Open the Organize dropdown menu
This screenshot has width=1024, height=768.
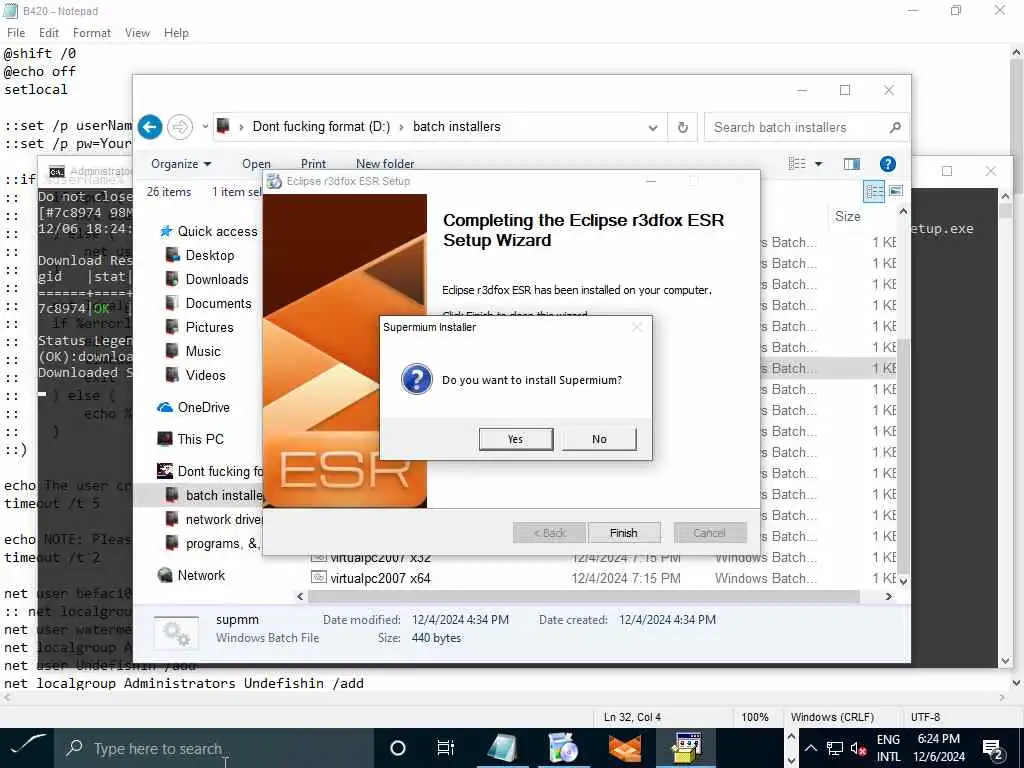point(181,164)
